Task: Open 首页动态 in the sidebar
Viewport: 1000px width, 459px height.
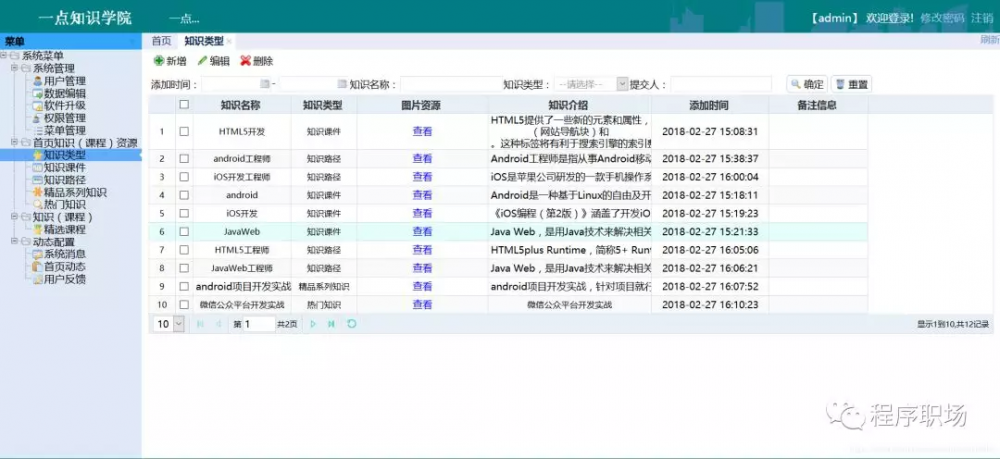Action: [x=64, y=266]
